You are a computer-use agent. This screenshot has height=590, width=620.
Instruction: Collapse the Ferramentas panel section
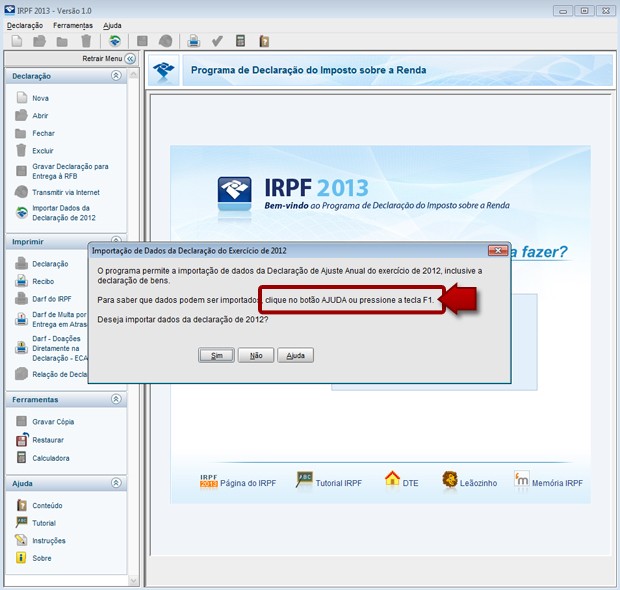click(116, 399)
